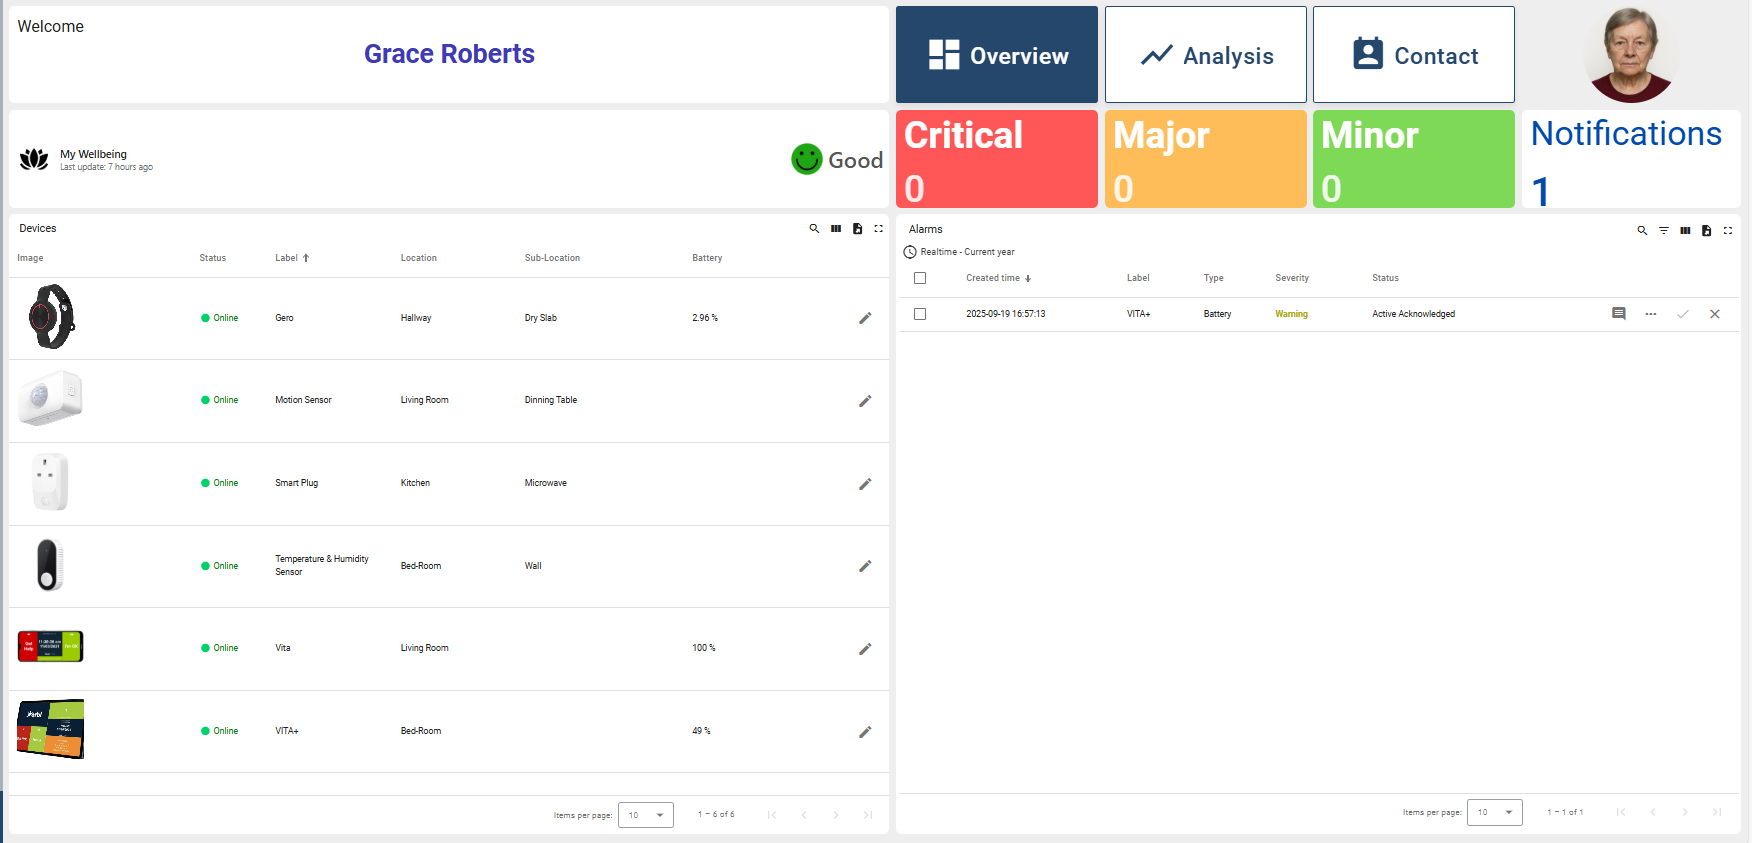Image resolution: width=1752 pixels, height=843 pixels.
Task: Select all alarms header checkbox
Action: (x=920, y=278)
